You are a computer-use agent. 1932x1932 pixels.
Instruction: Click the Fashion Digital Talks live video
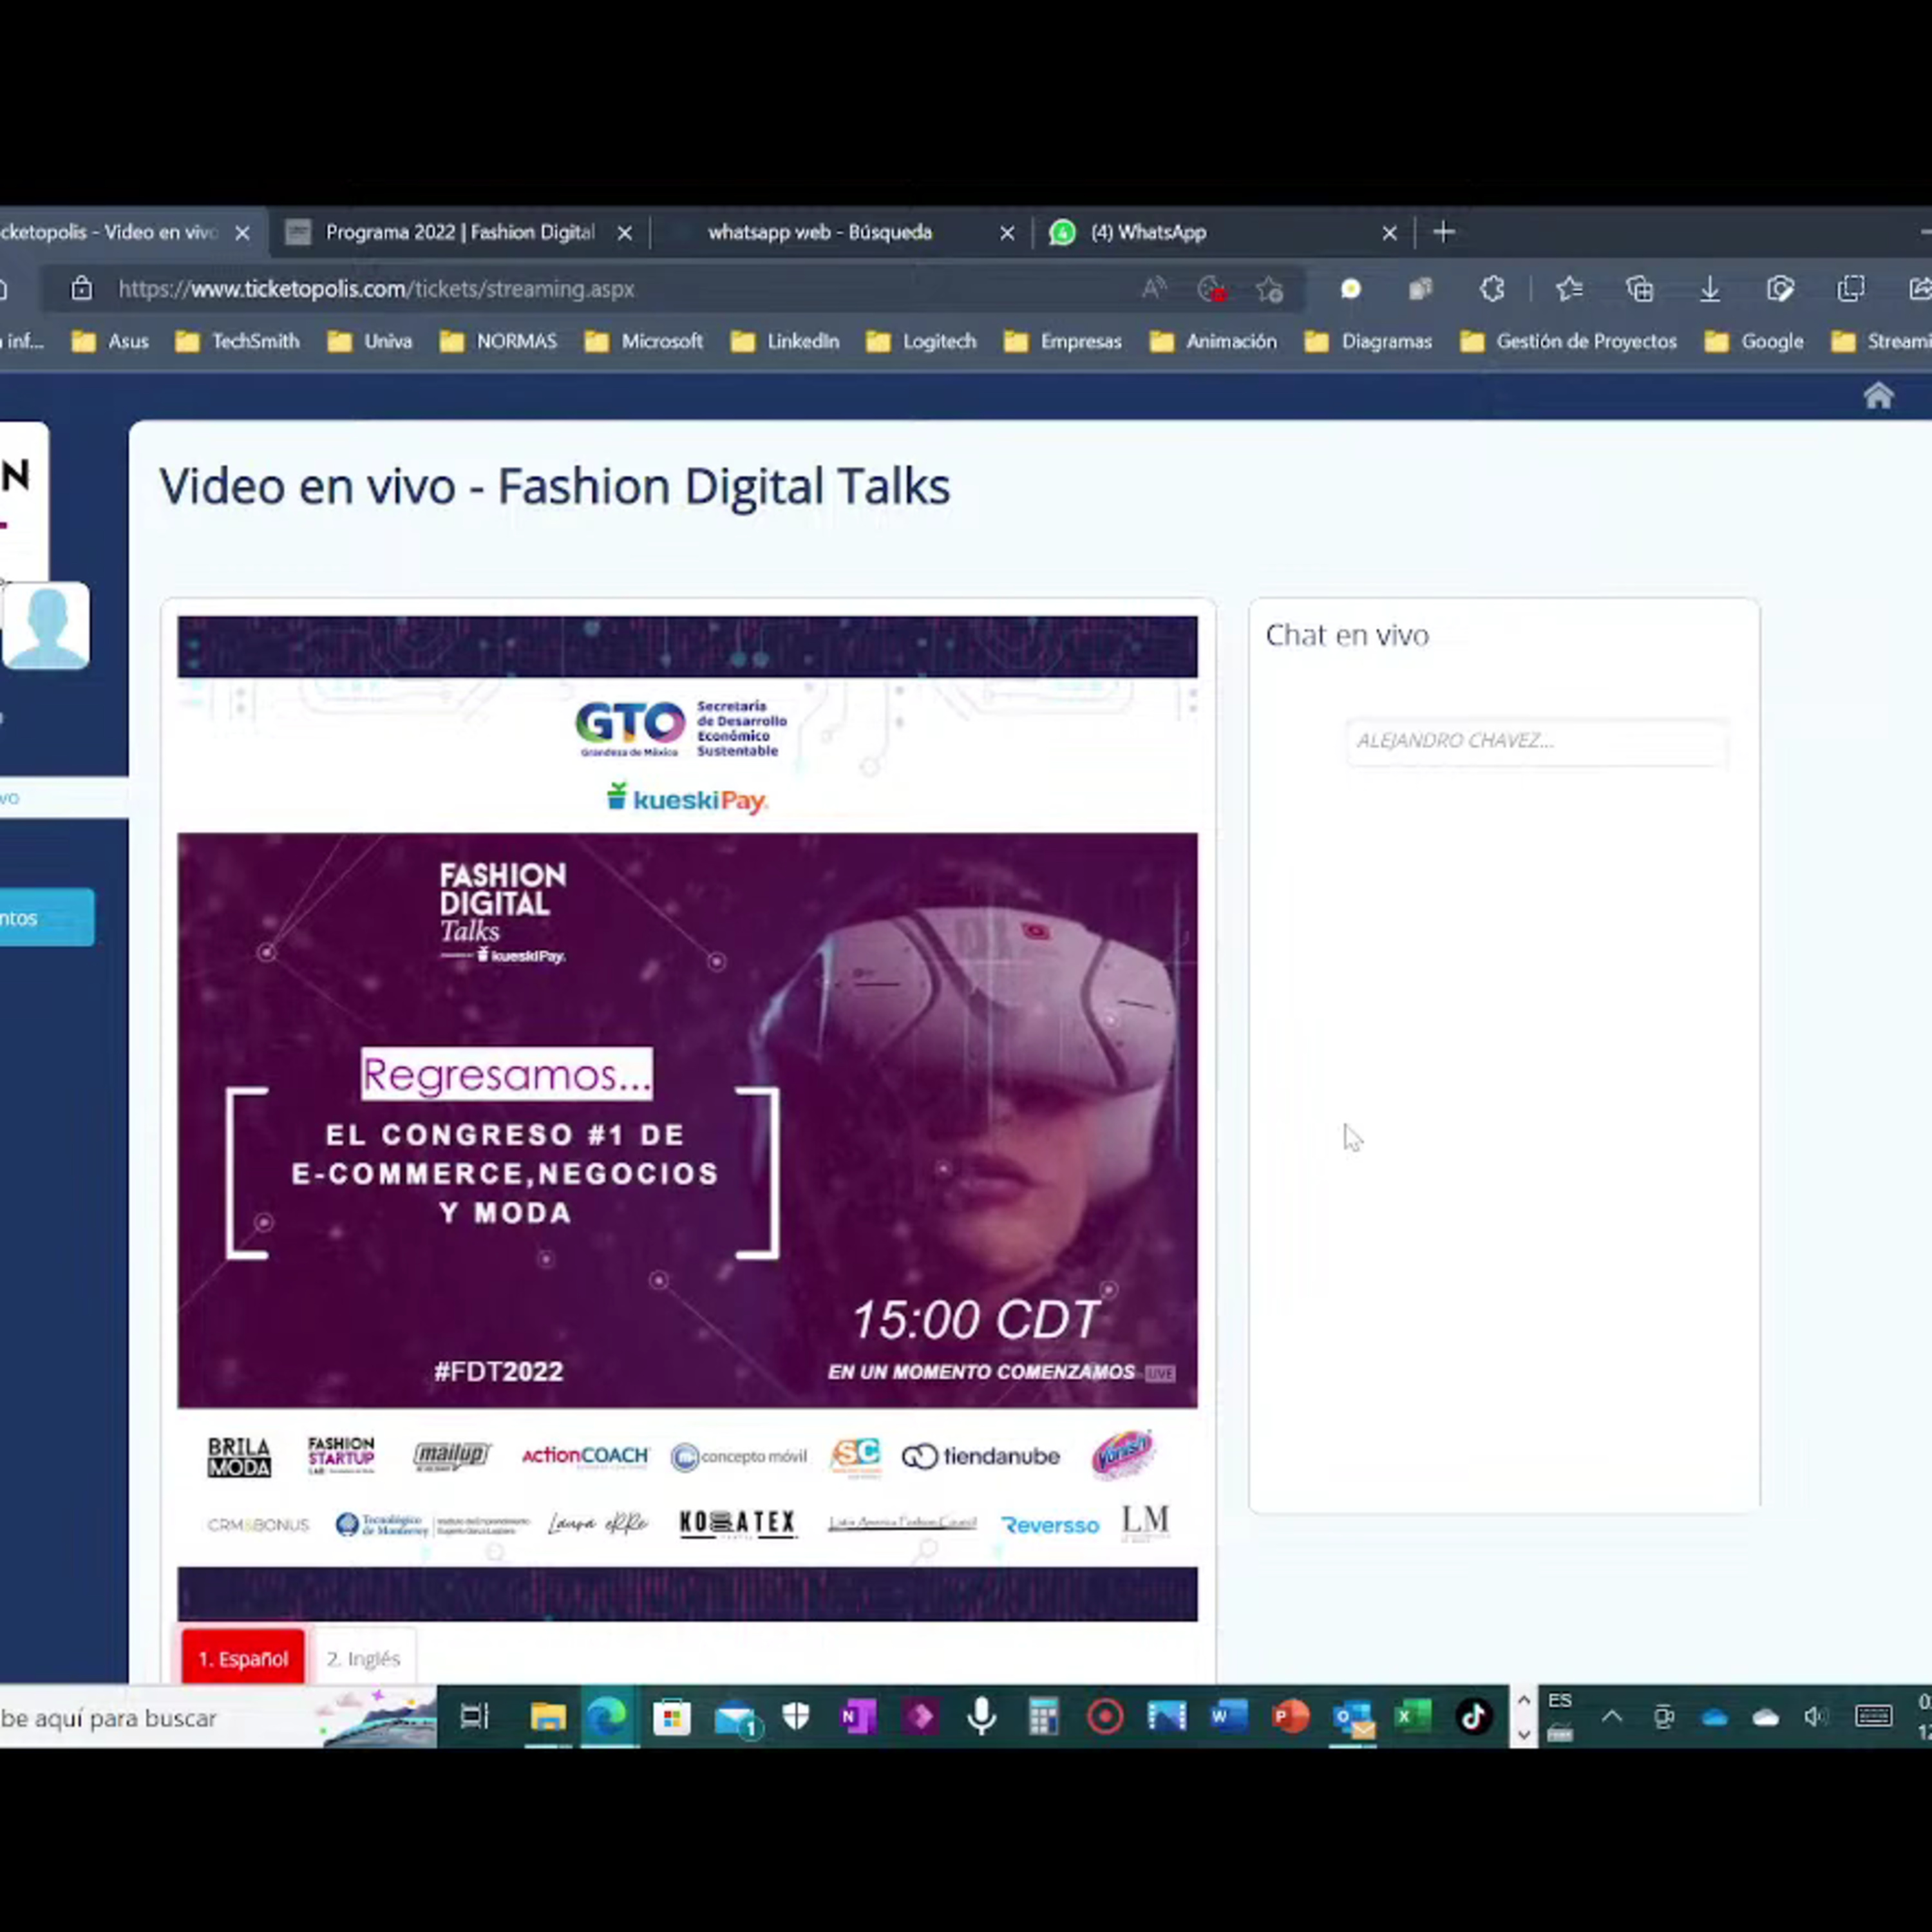[687, 1118]
